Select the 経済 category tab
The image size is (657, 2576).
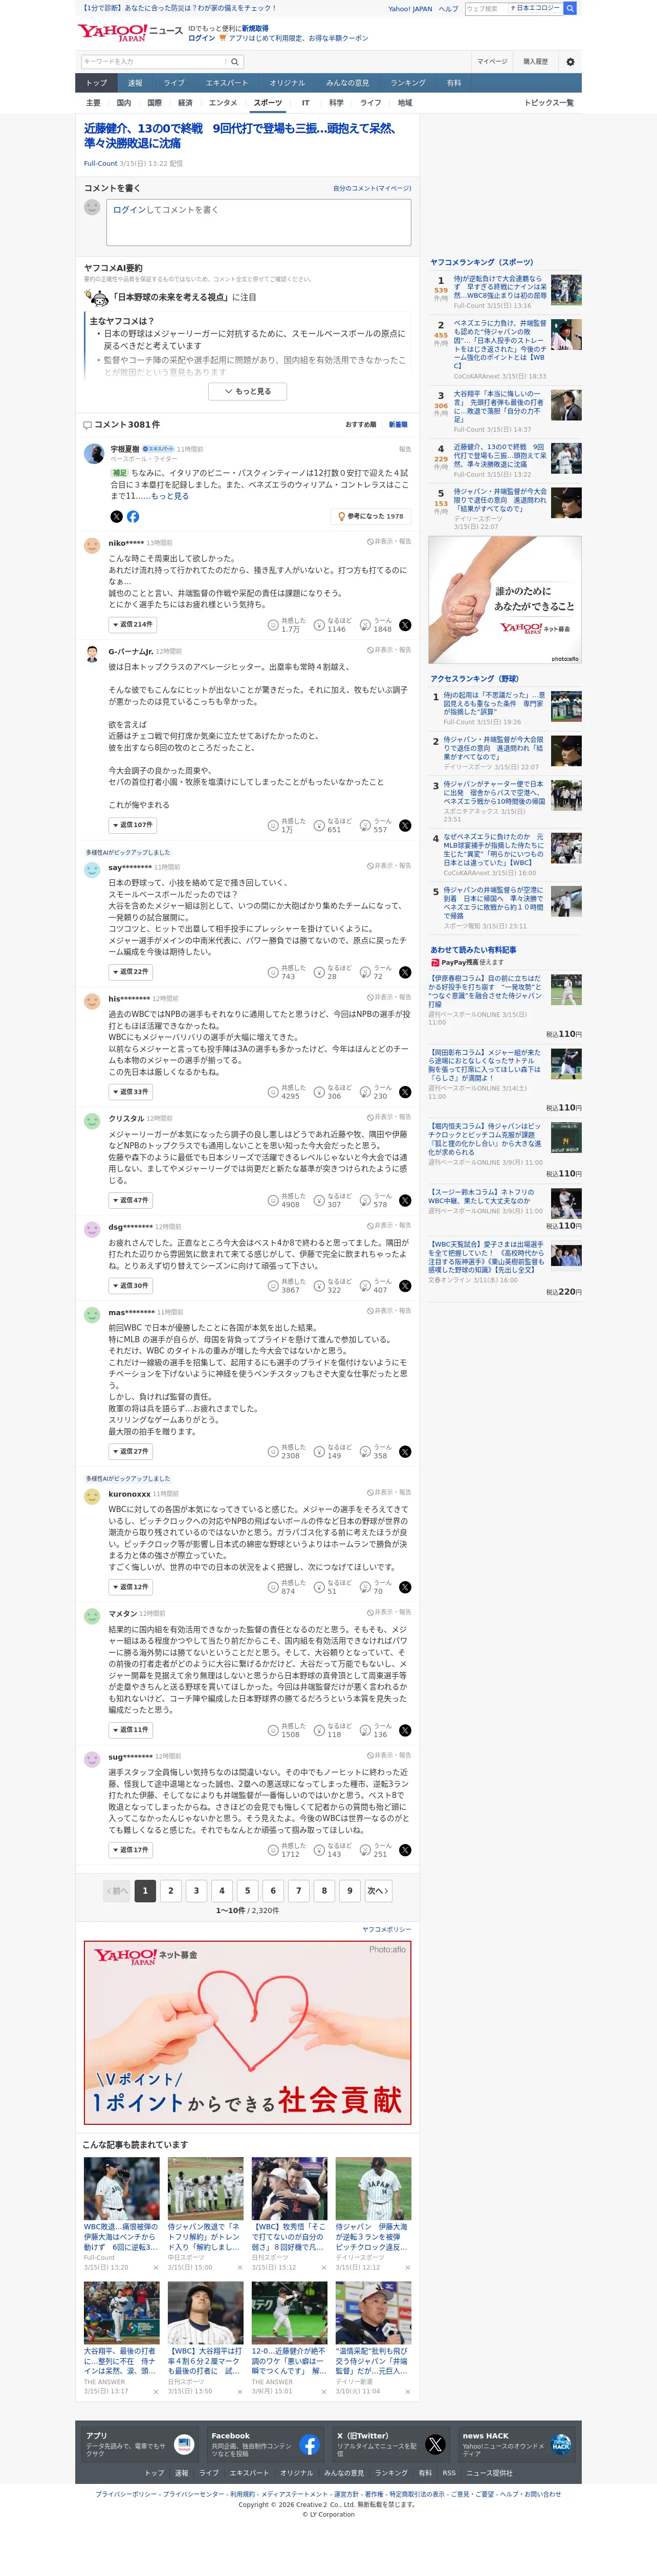click(185, 103)
